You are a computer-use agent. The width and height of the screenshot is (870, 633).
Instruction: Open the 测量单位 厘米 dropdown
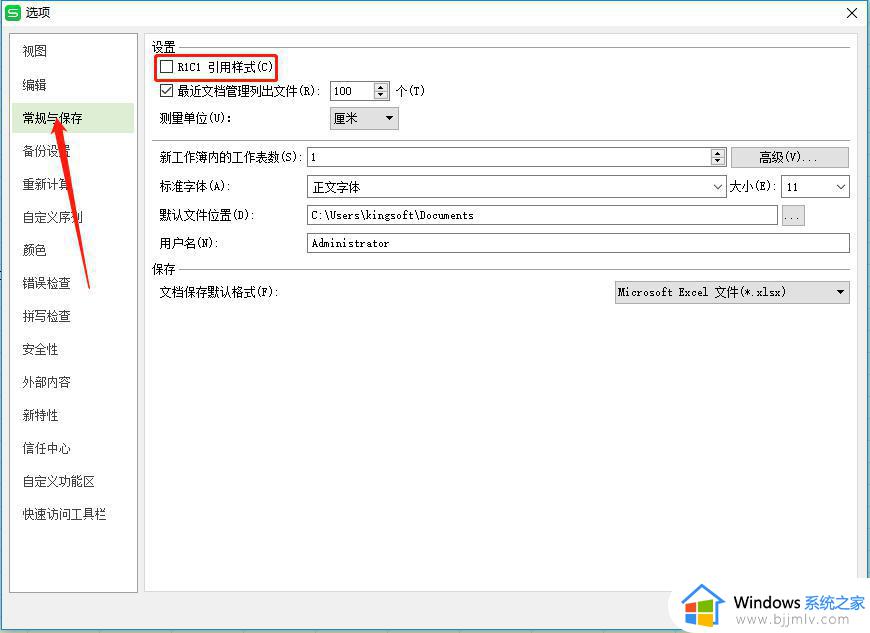pyautogui.click(x=364, y=118)
